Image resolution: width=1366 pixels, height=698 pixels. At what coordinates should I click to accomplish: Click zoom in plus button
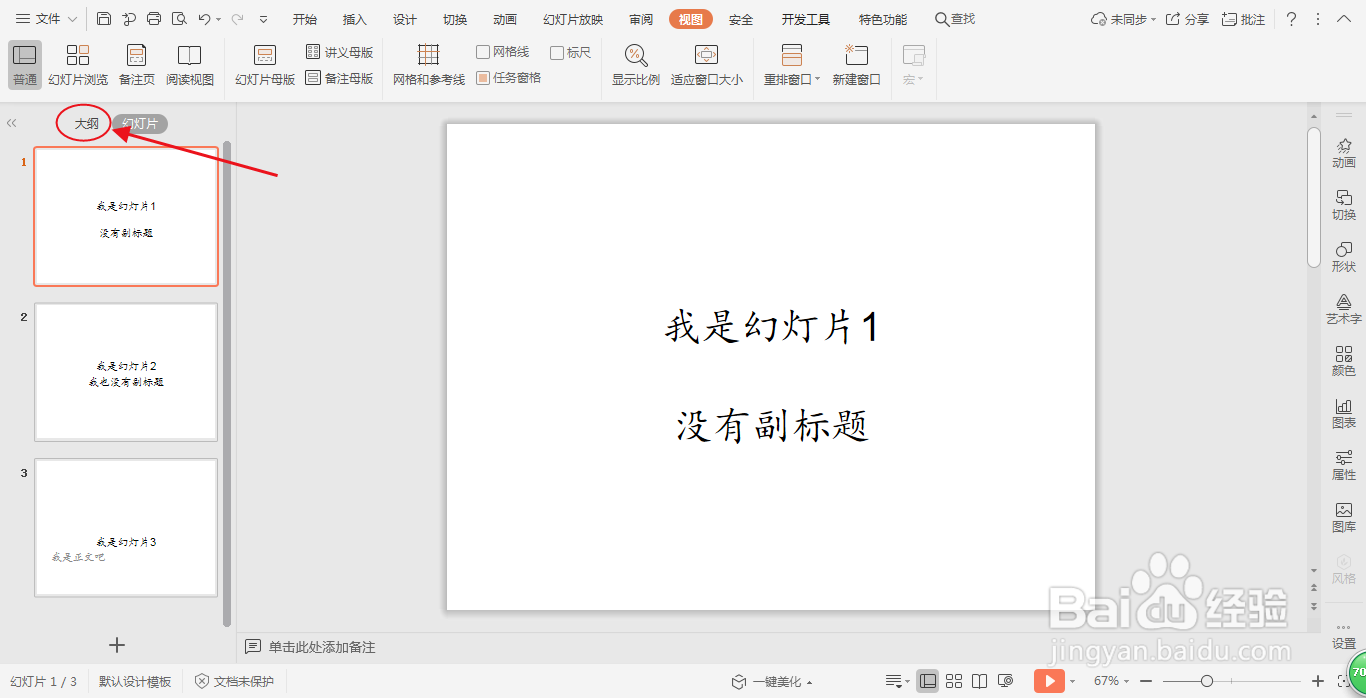coord(1318,681)
